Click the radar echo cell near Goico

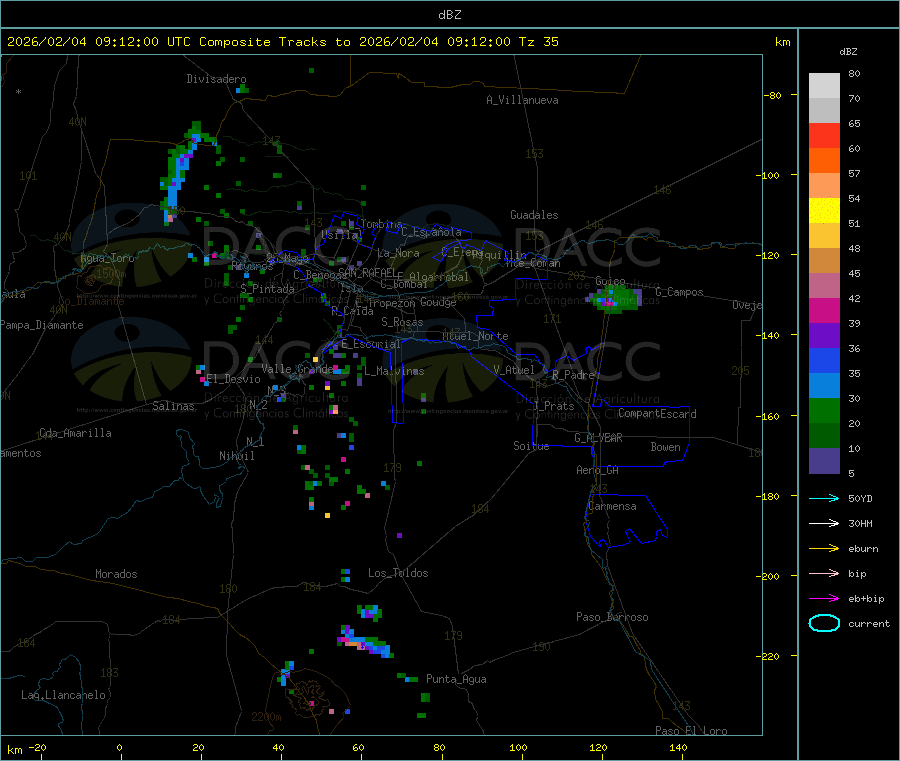615,300
